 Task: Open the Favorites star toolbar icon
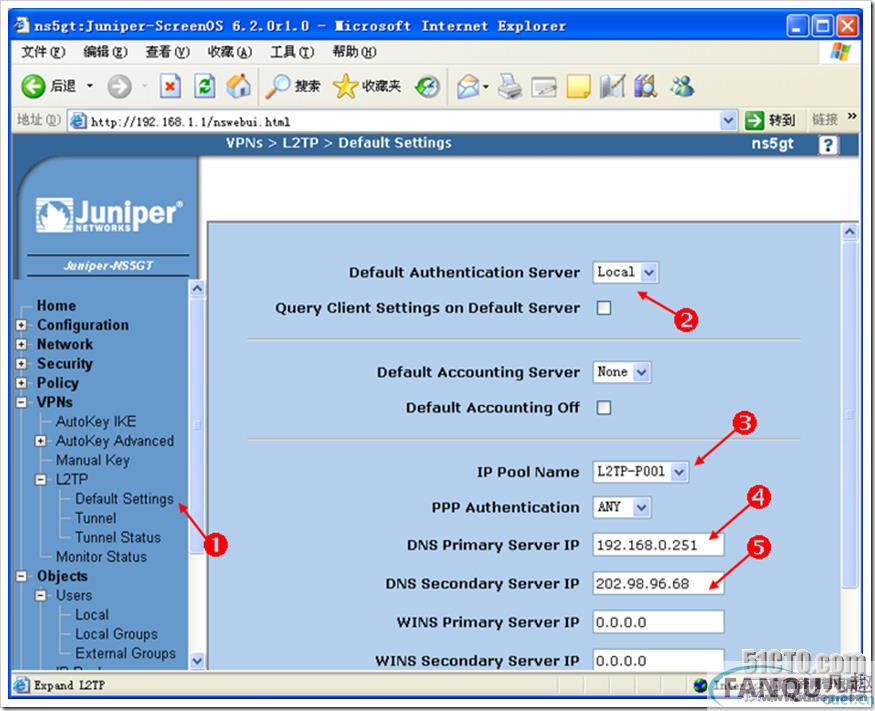tap(345, 87)
